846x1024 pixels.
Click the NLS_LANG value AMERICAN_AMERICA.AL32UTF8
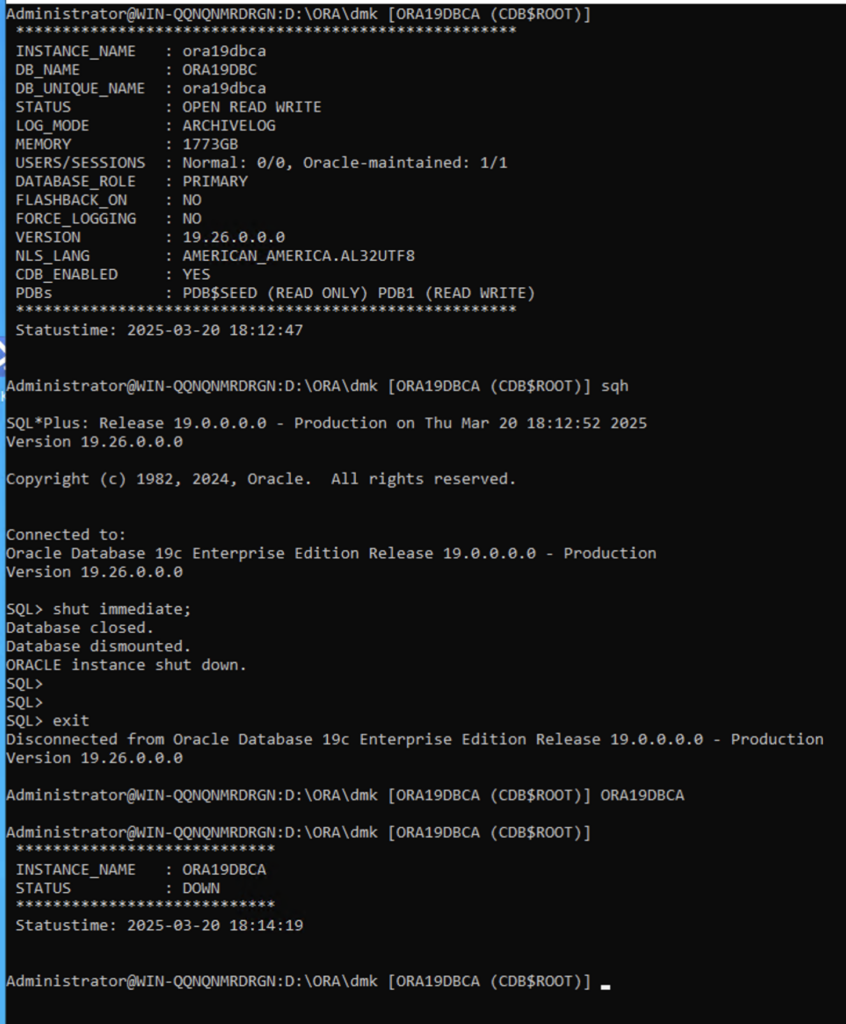[299, 256]
